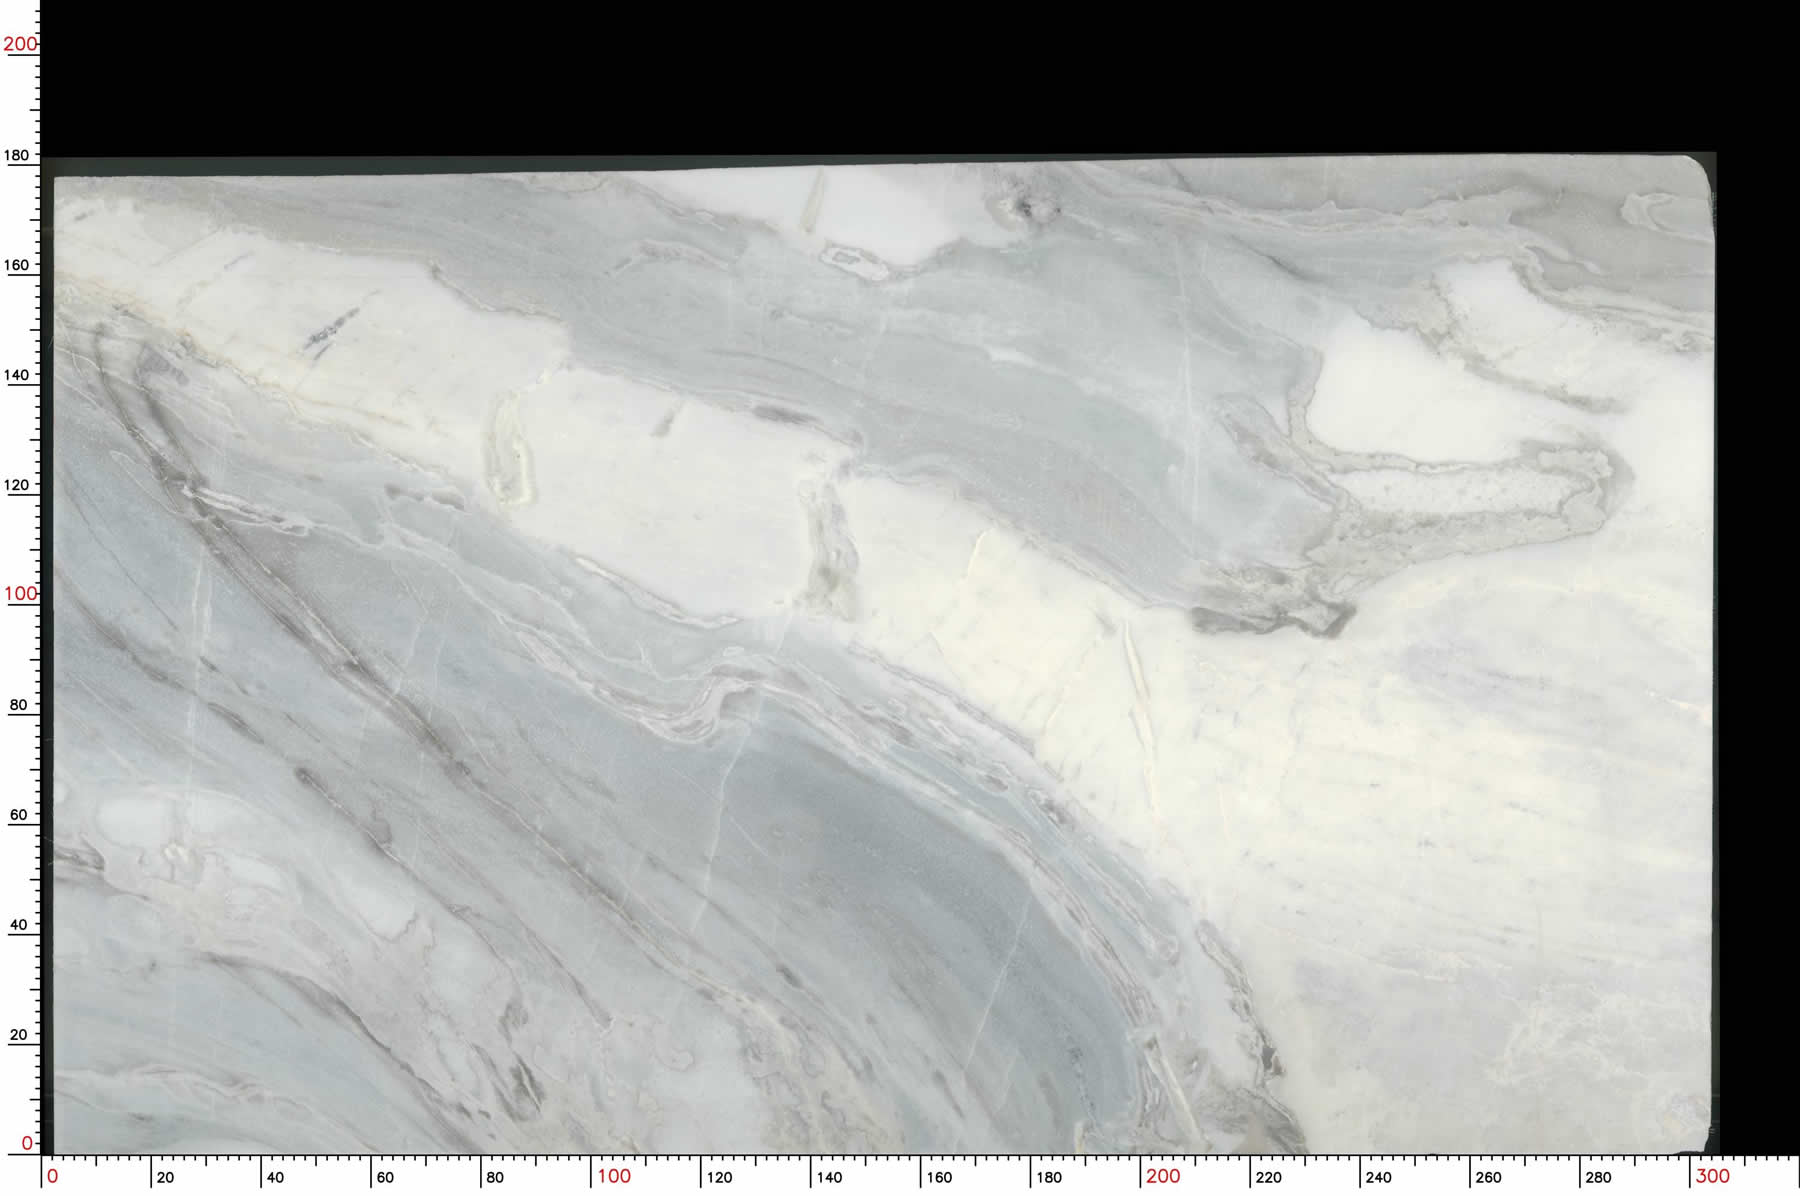
Task: Pick the 60 label on the bottom ruler
Action: tap(385, 1178)
